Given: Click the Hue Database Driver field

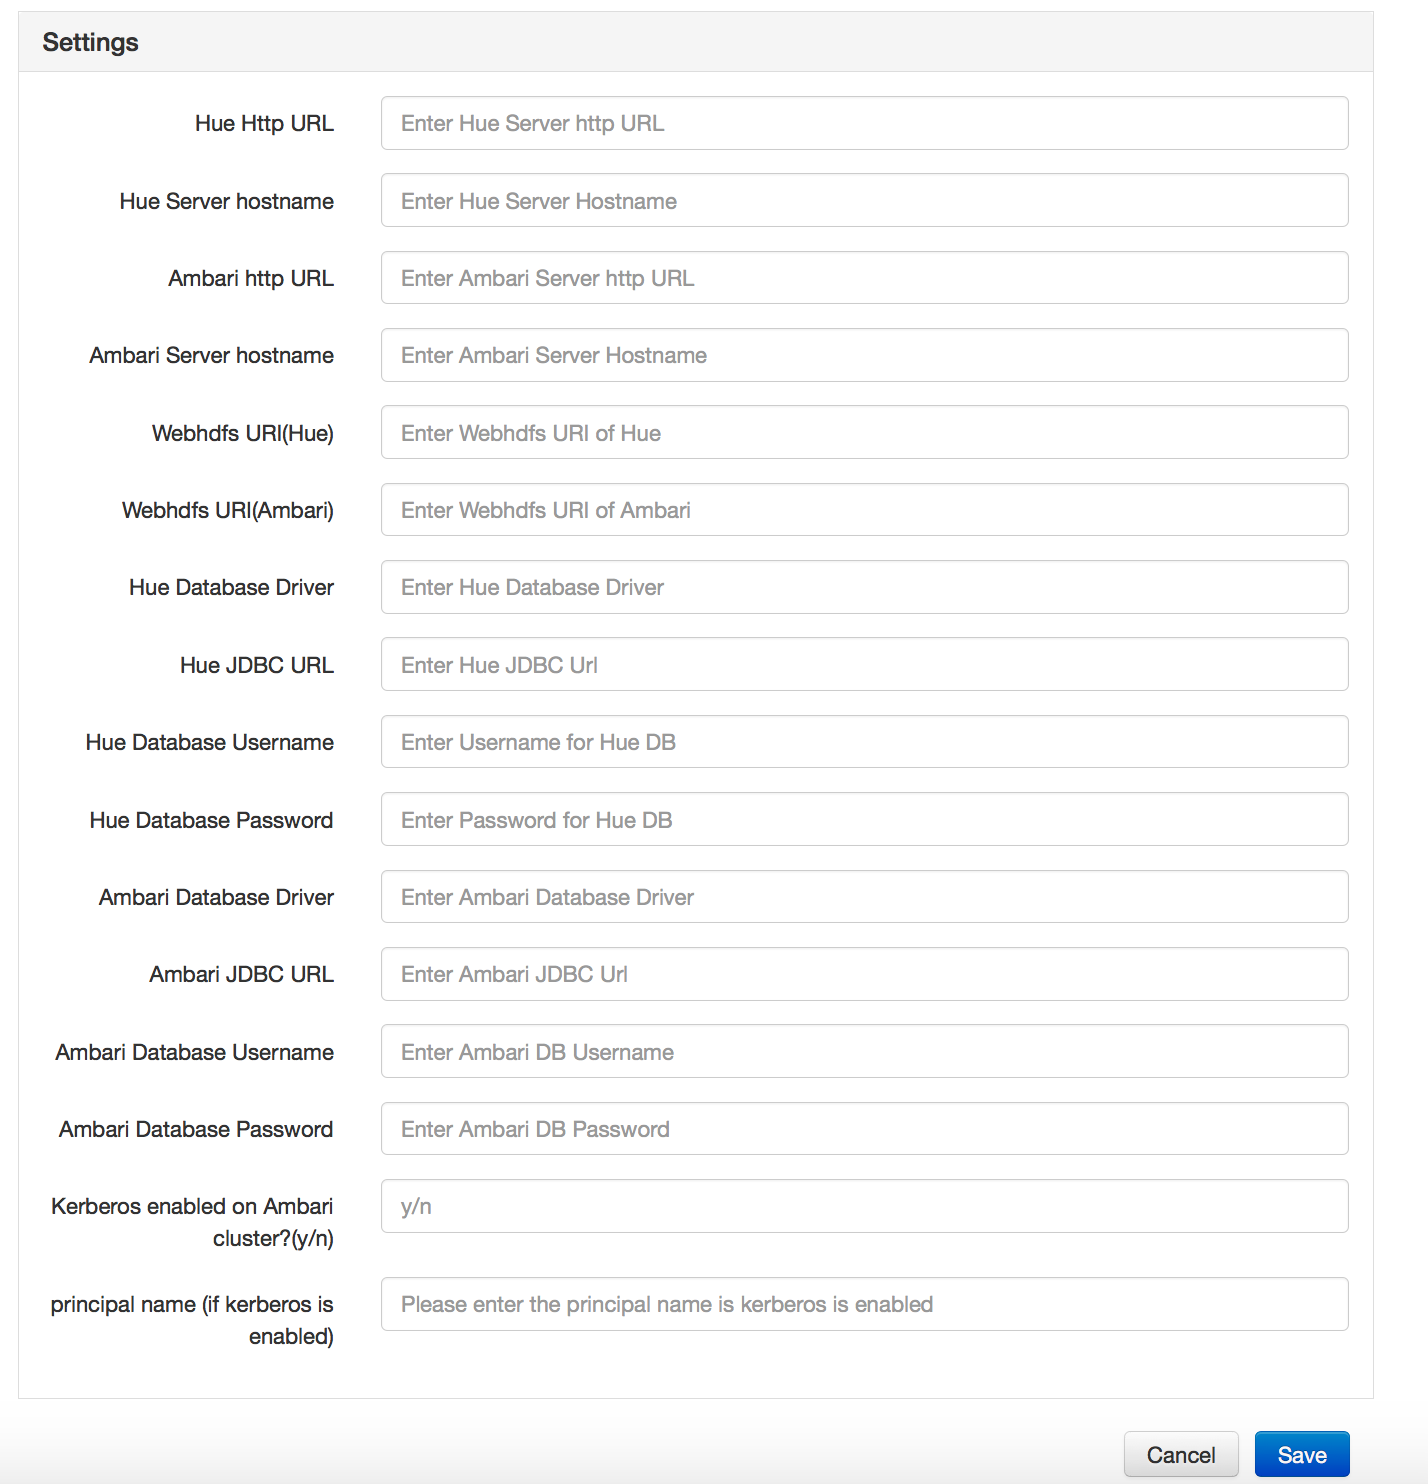Looking at the screenshot, I should pos(863,587).
